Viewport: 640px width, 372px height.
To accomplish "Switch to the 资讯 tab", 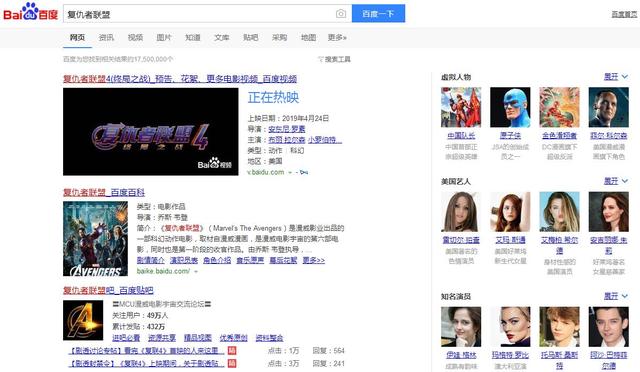I will point(106,38).
